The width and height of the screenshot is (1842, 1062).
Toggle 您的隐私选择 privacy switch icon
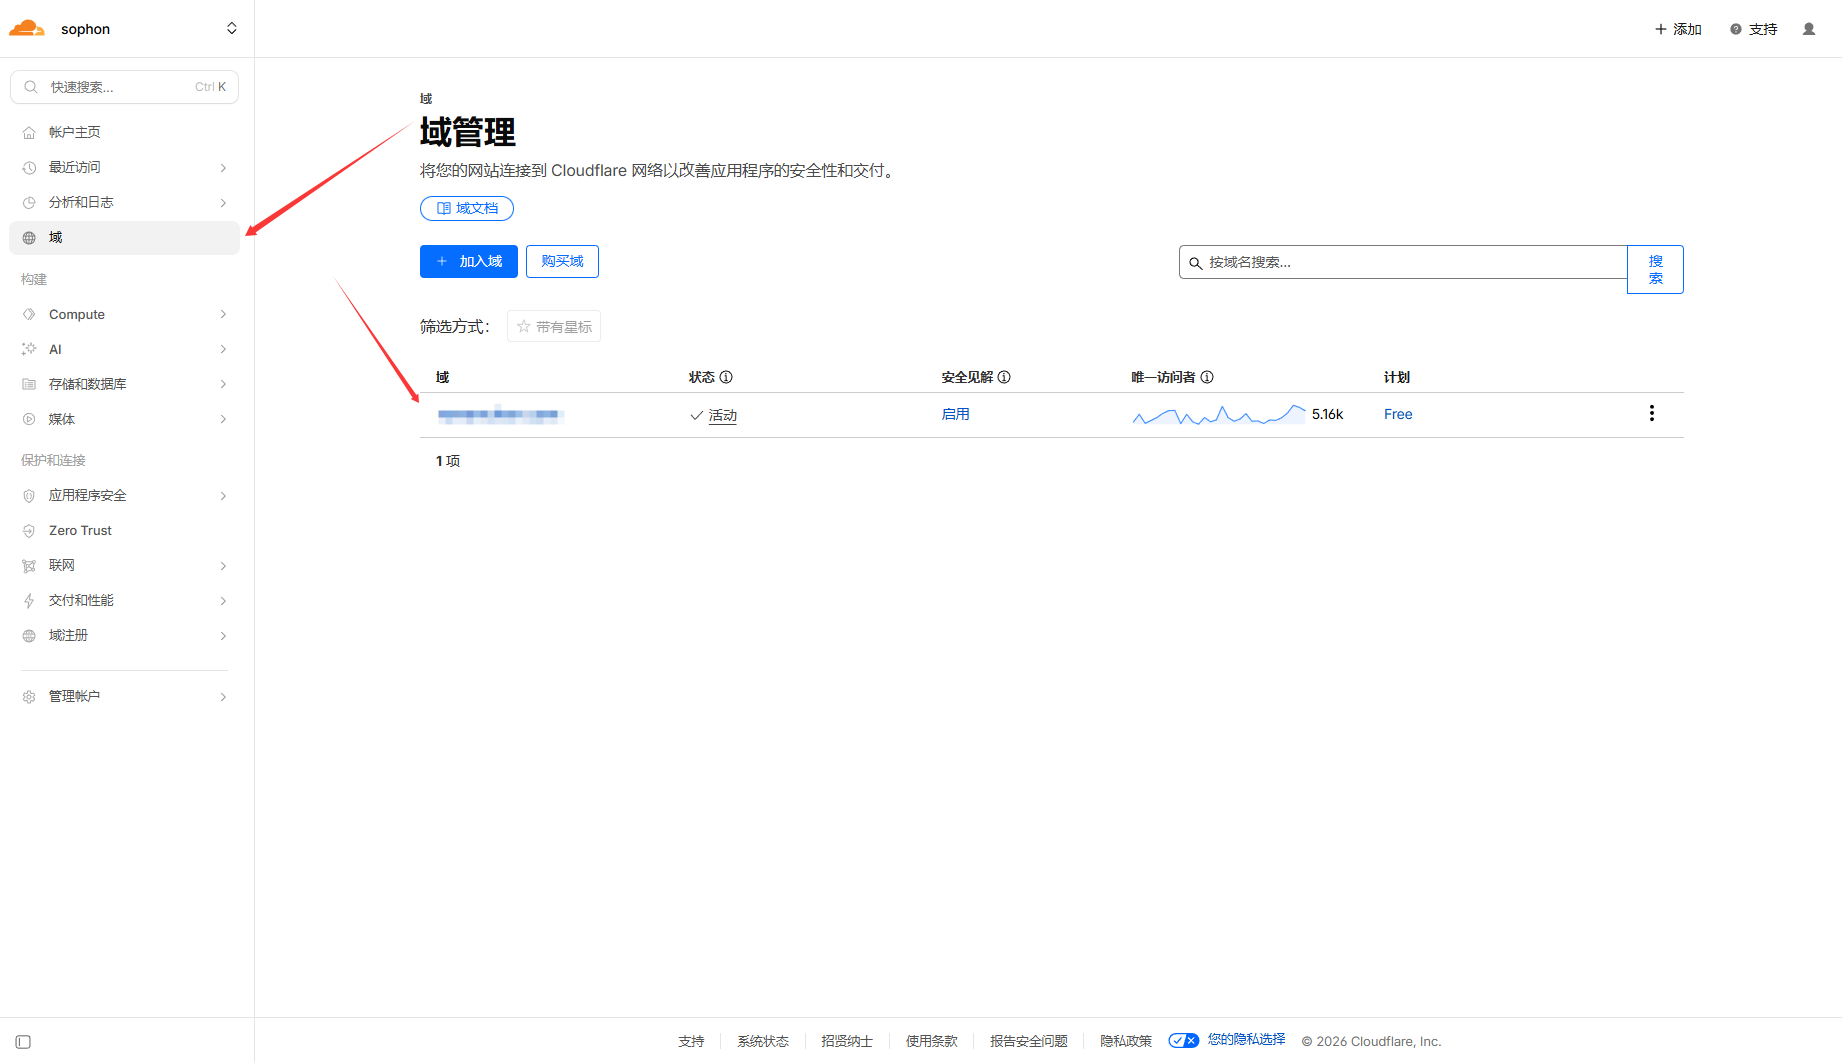click(1183, 1041)
